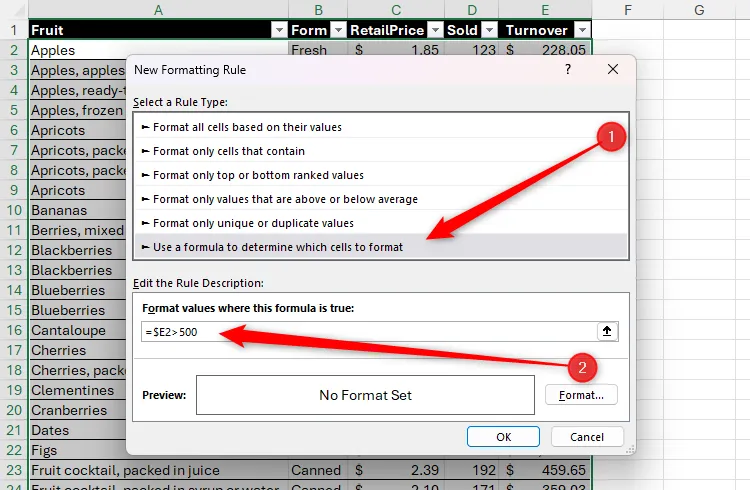Select 'Use a formula to determine' rule type
This screenshot has width=750, height=490.
(278, 247)
